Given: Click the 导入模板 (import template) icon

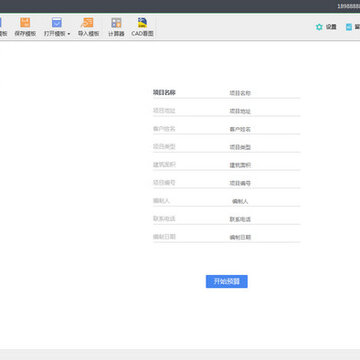Looking at the screenshot, I should tap(88, 23).
